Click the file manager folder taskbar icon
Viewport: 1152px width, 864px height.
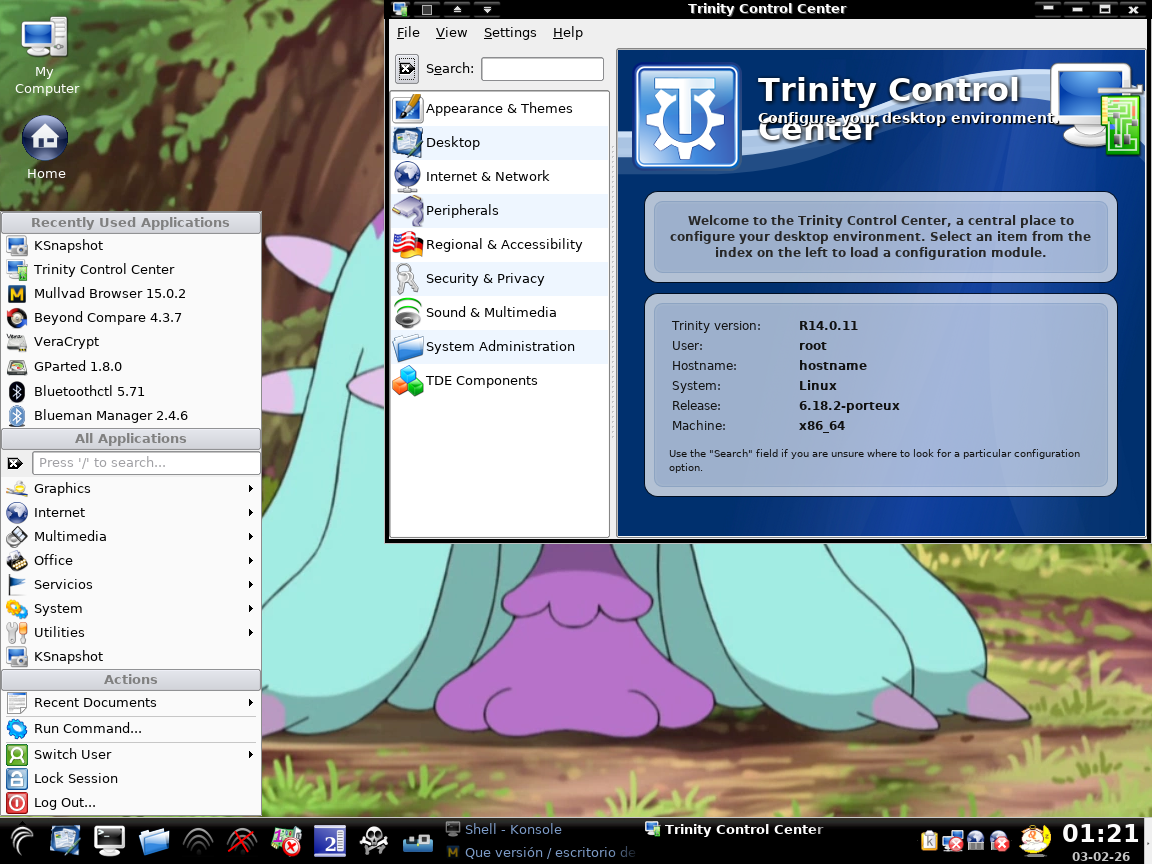(154, 840)
